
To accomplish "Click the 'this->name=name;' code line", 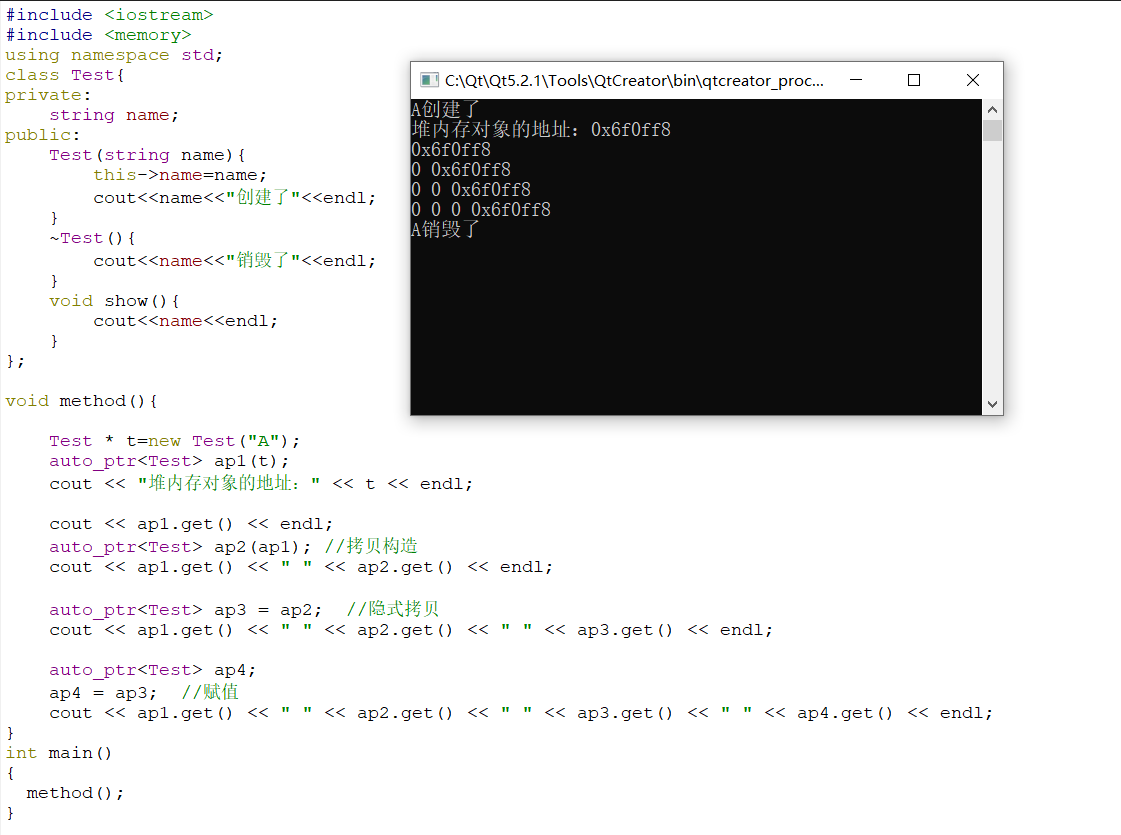I will 180,175.
